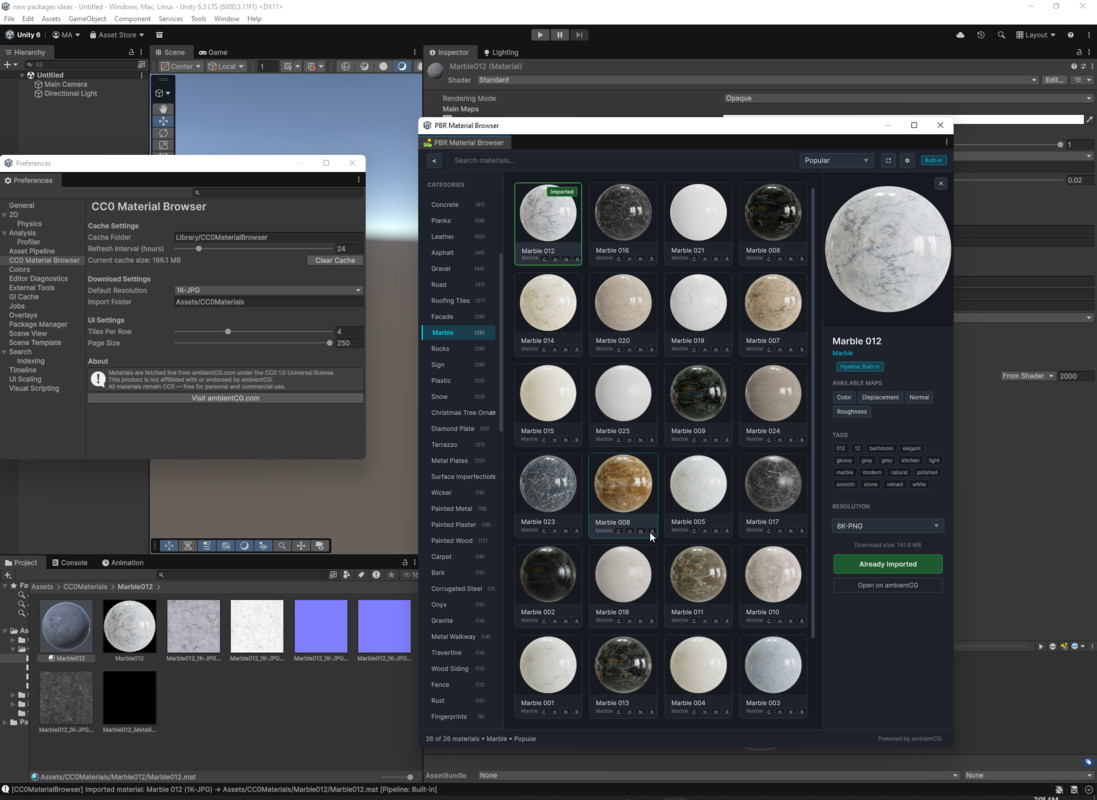Click the Scene overlay magnifier search icon
Image resolution: width=1097 pixels, height=800 pixels.
pyautogui.click(x=282, y=546)
